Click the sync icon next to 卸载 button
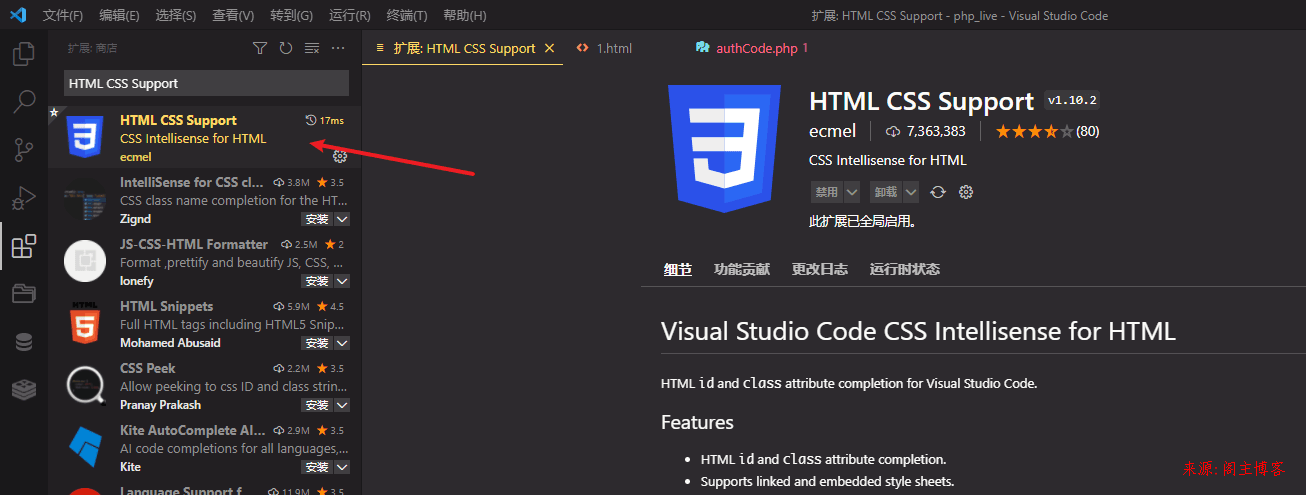 click(x=938, y=192)
